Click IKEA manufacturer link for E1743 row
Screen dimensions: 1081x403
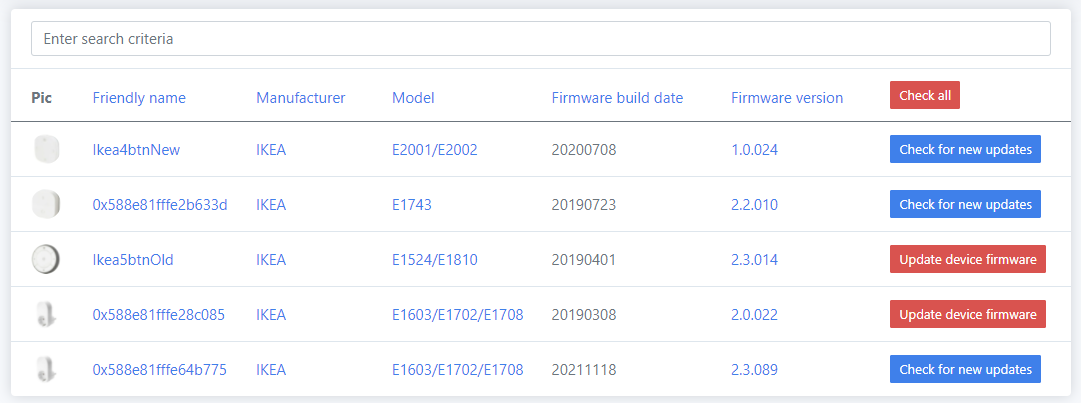tap(271, 205)
